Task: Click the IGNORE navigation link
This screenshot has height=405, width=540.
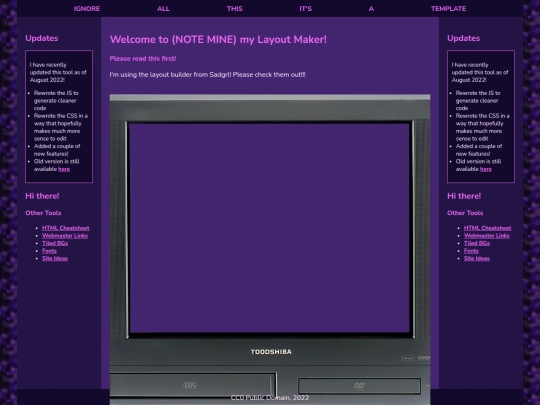Action: (87, 9)
